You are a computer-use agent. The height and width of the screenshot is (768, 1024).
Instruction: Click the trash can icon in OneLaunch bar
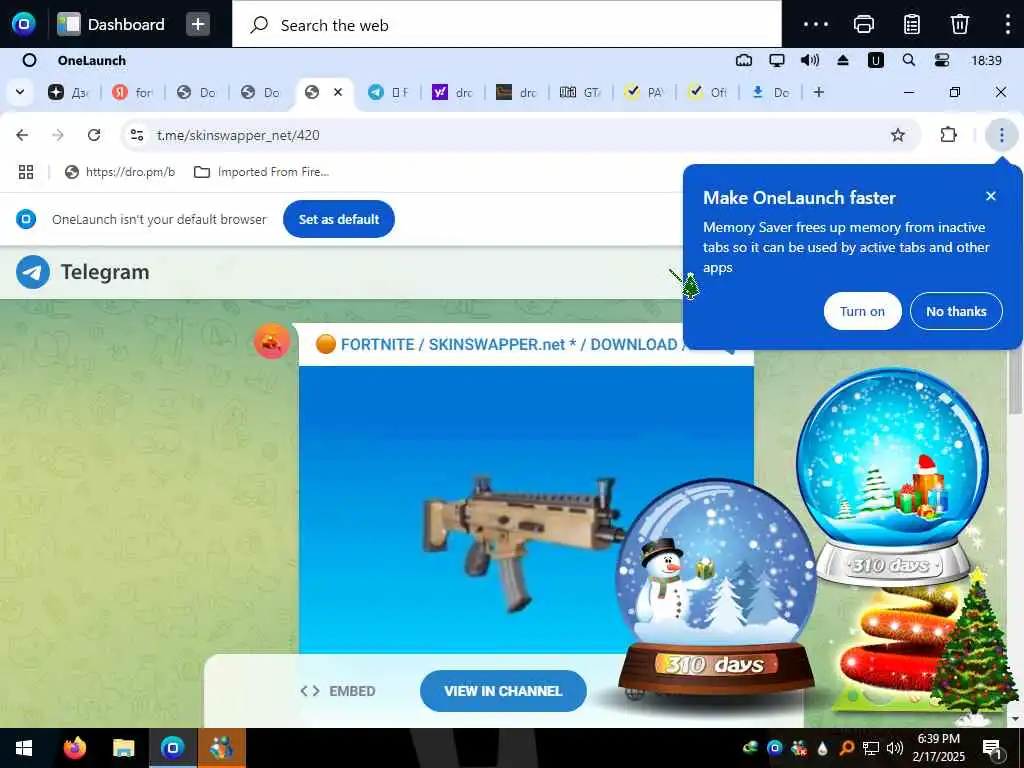[x=959, y=24]
